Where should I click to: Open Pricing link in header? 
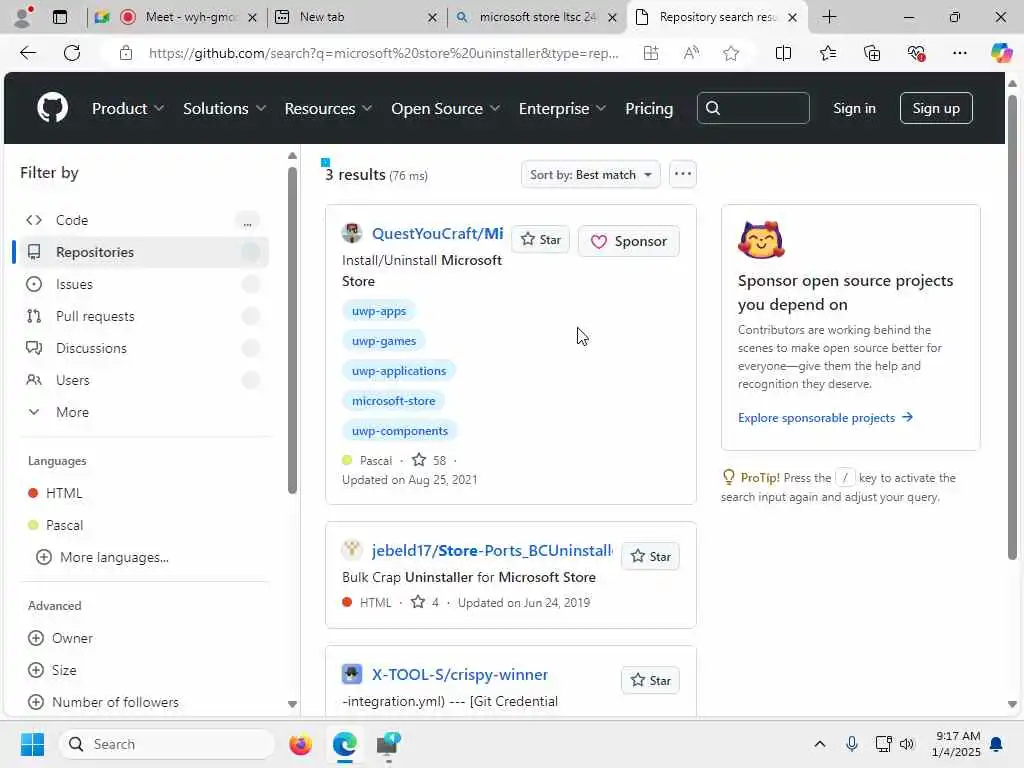(648, 108)
